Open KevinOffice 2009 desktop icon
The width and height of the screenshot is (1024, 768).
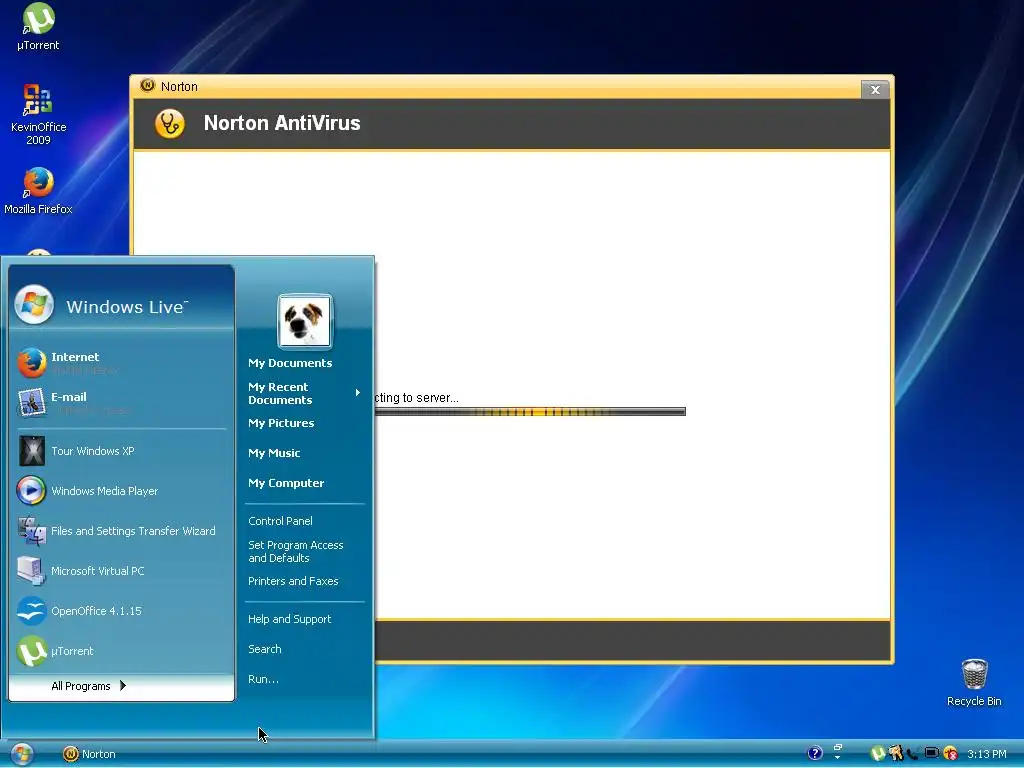(38, 114)
